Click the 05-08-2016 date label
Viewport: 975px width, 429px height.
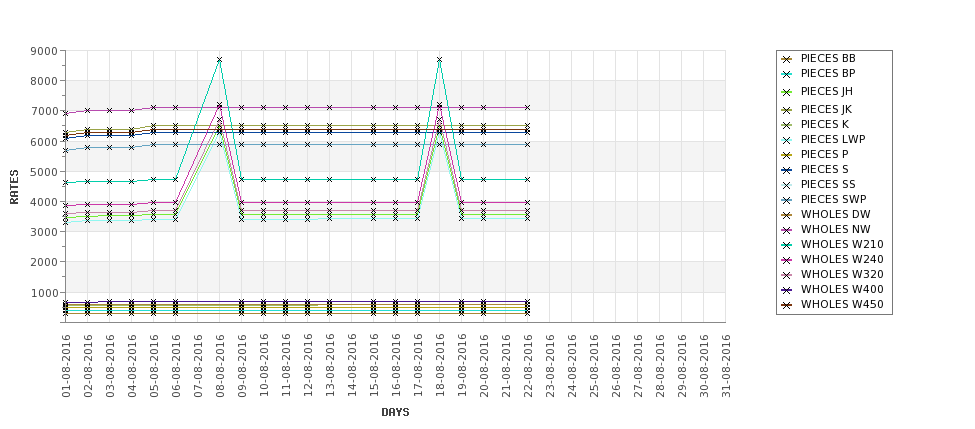pyautogui.click(x=154, y=366)
